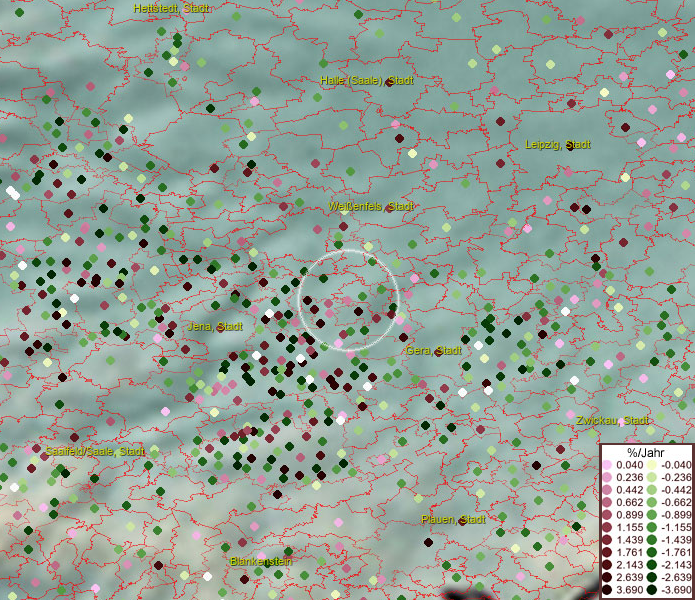The width and height of the screenshot is (695, 600).
Task: Select the 1.761 legend swatch
Action: point(607,553)
